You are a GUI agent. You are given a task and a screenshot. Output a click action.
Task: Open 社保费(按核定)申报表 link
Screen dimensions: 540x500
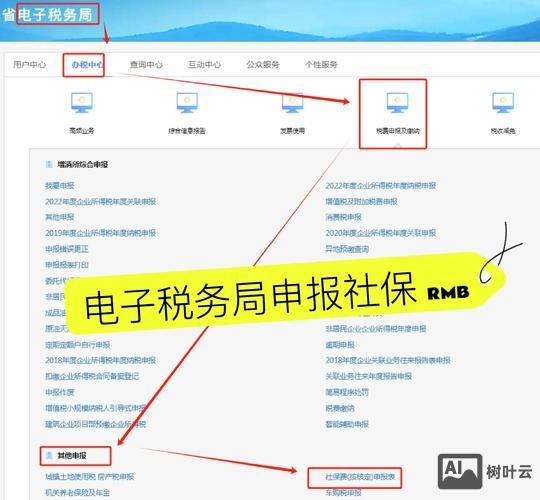point(360,477)
